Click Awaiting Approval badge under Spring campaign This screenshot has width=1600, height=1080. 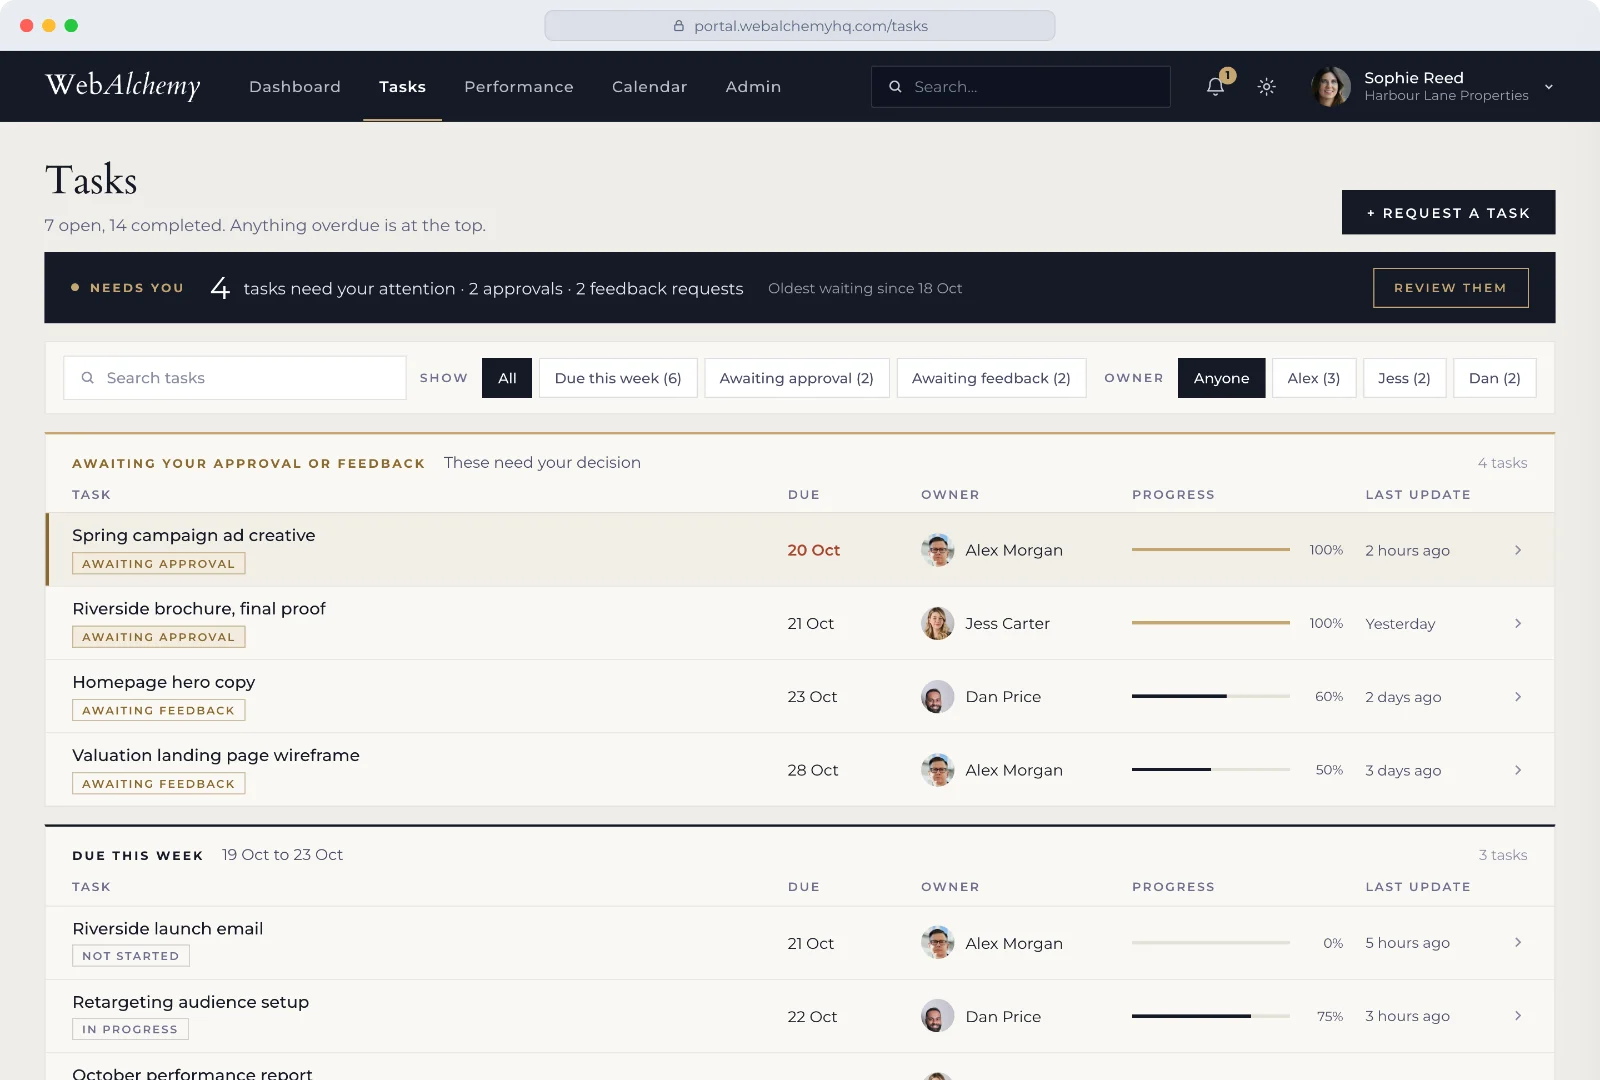[x=158, y=564]
